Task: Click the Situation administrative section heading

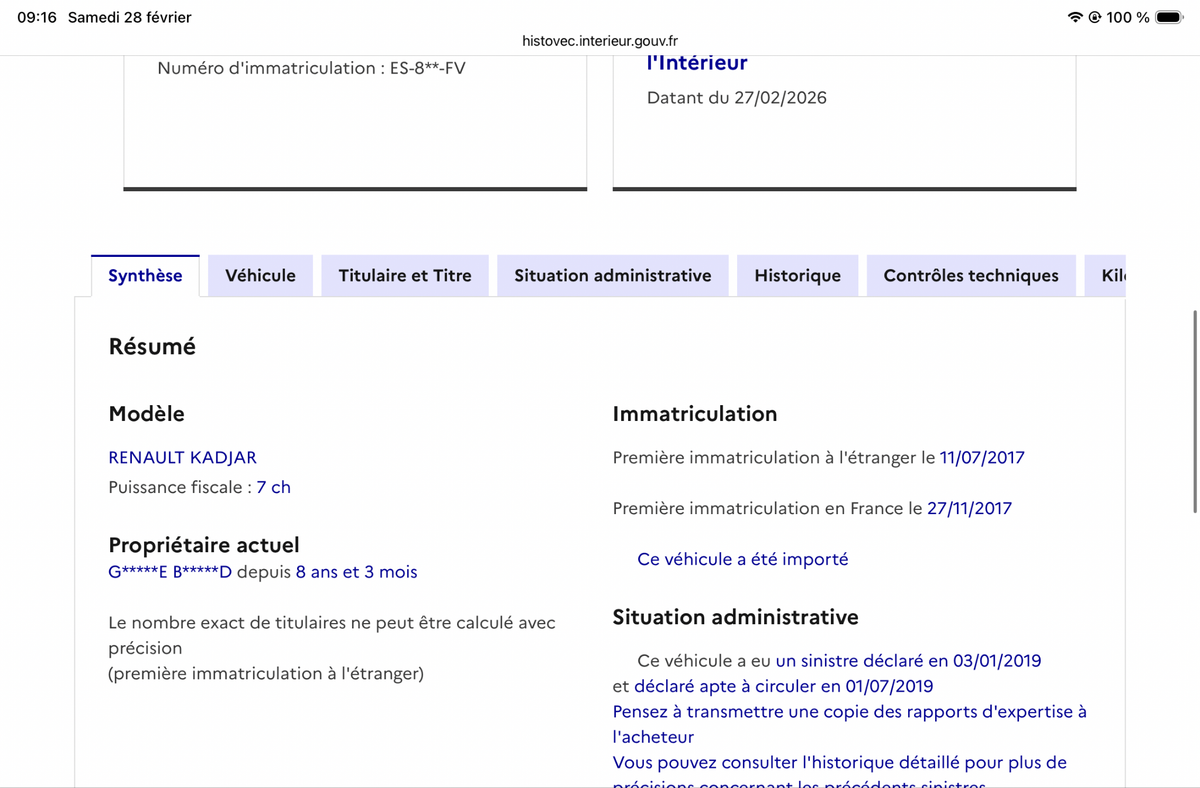Action: coord(735,617)
